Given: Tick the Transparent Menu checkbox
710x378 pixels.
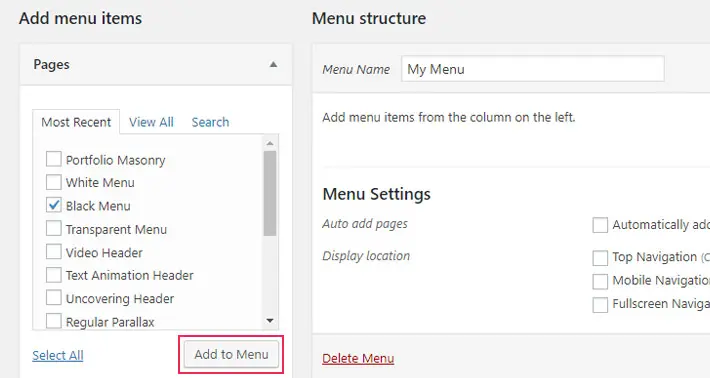Looking at the screenshot, I should [x=53, y=228].
